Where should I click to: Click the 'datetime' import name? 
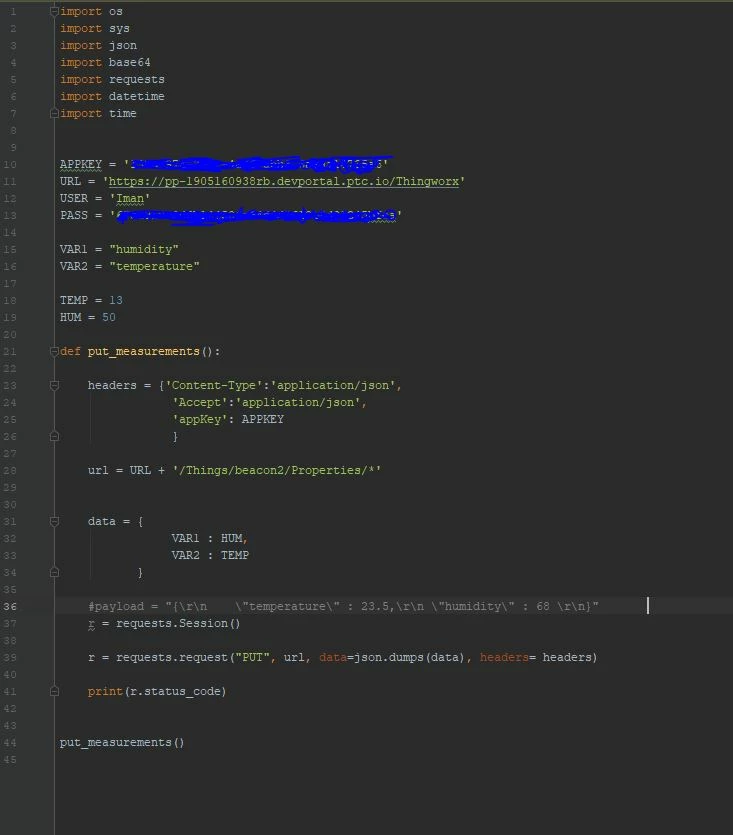coord(137,96)
